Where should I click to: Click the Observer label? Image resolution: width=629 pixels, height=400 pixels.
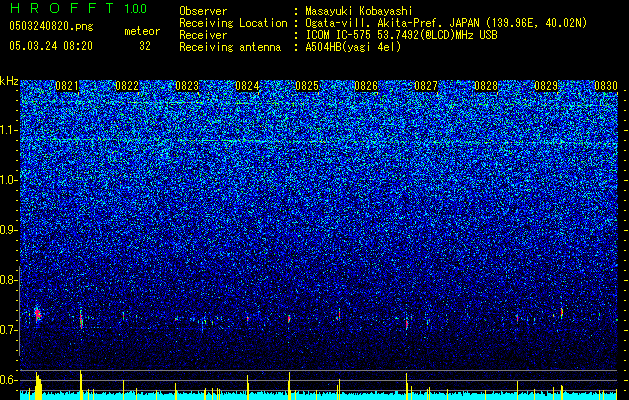(203, 11)
